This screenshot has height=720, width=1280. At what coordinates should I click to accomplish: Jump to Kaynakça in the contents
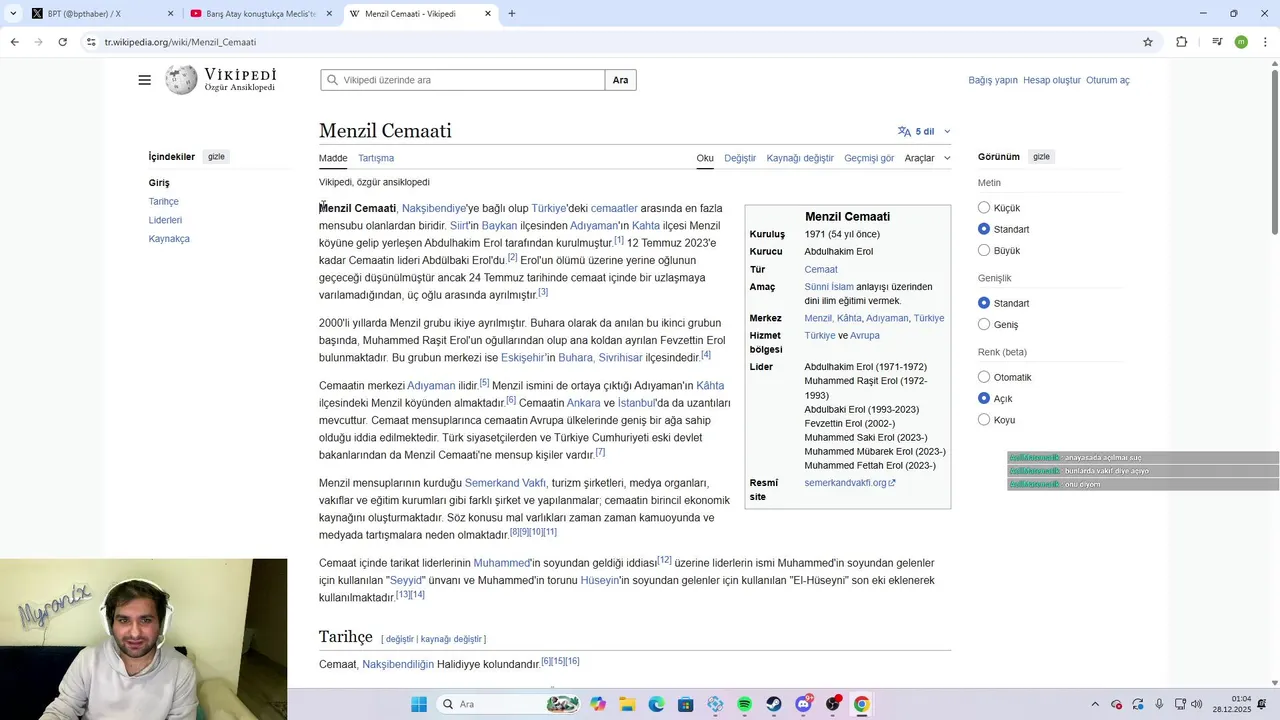point(169,239)
